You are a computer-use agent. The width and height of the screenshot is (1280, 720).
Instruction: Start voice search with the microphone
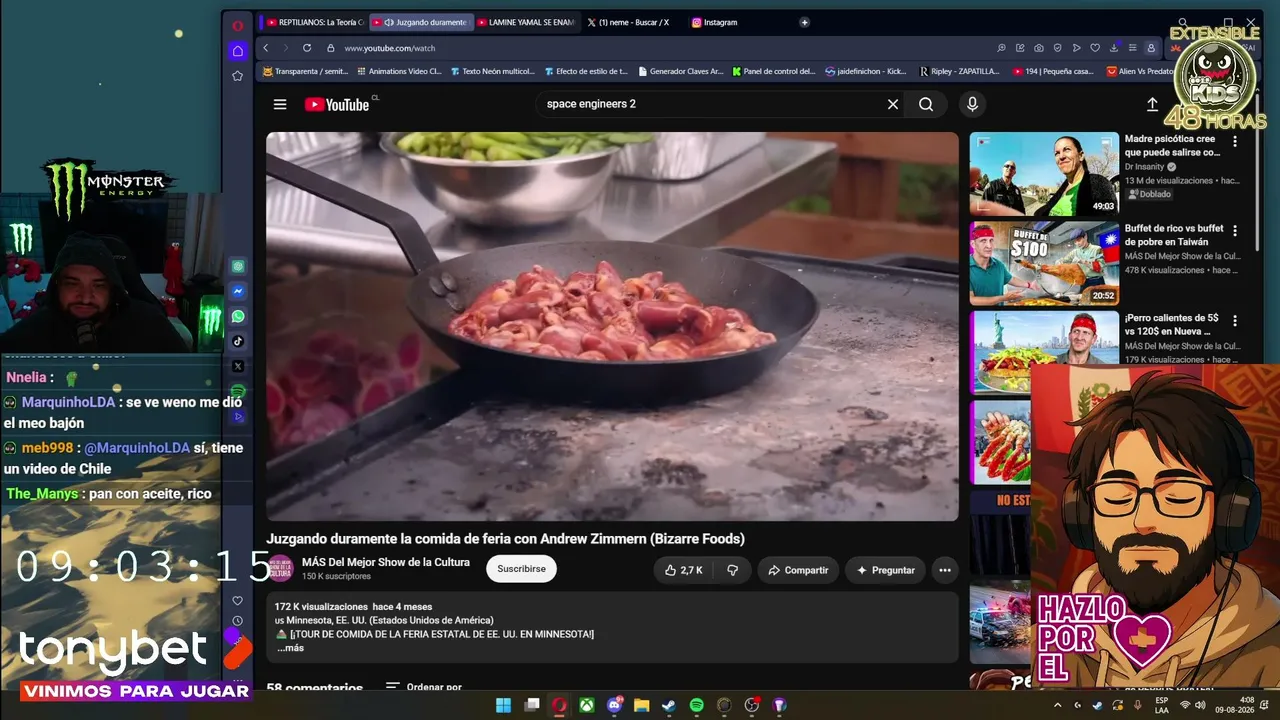[x=972, y=104]
